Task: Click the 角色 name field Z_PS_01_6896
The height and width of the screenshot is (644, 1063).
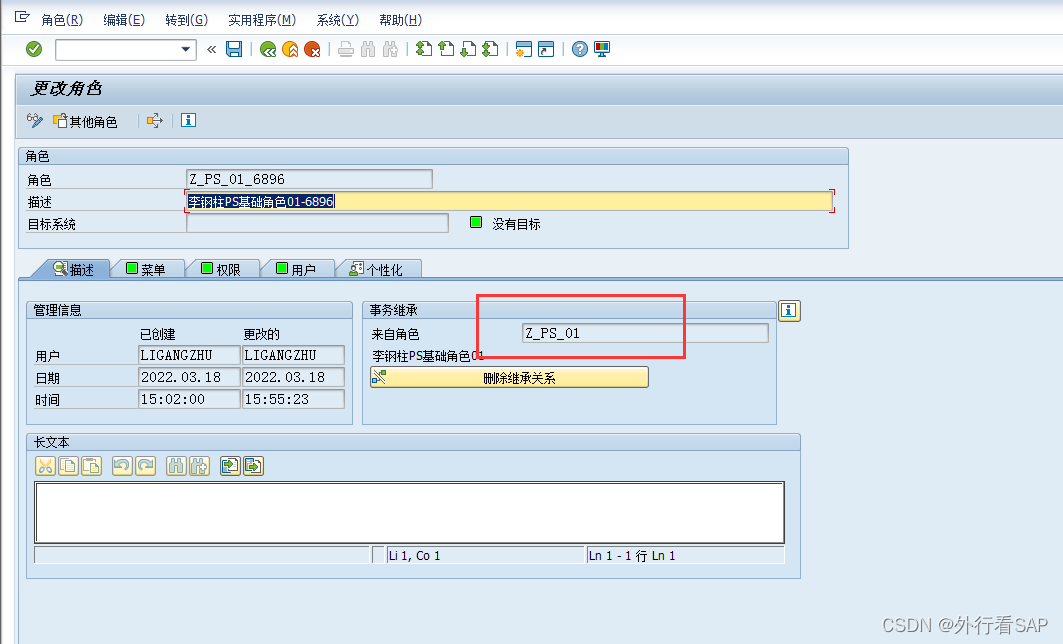Action: coord(309,179)
